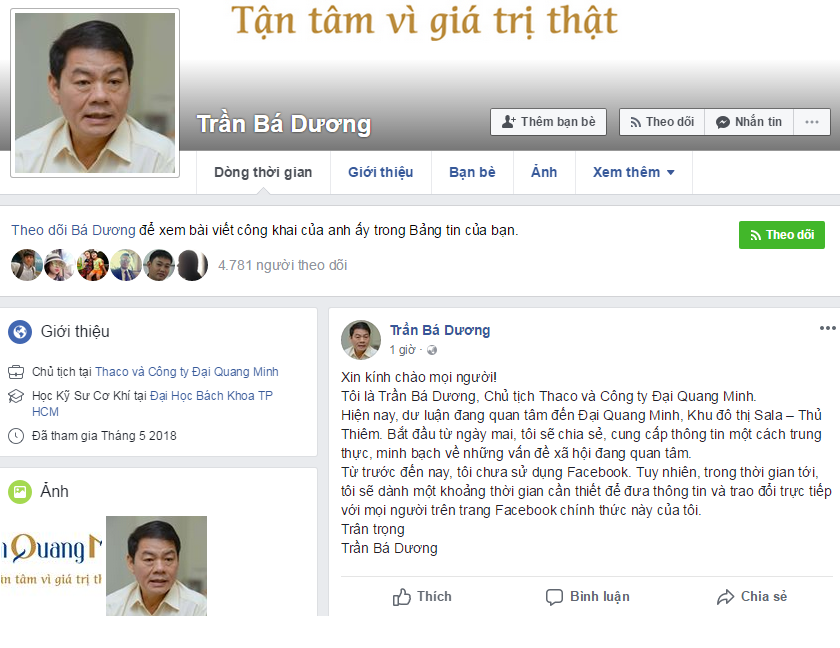Viewport: 840px width, 648px height.
Task: Select the Ảnh tab
Action: pos(544,172)
